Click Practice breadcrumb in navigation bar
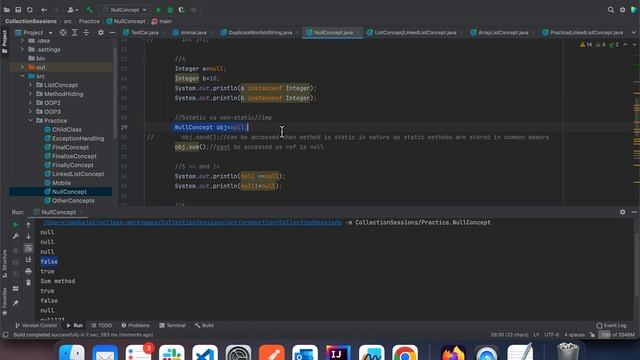This screenshot has width=640, height=360. coord(89,21)
